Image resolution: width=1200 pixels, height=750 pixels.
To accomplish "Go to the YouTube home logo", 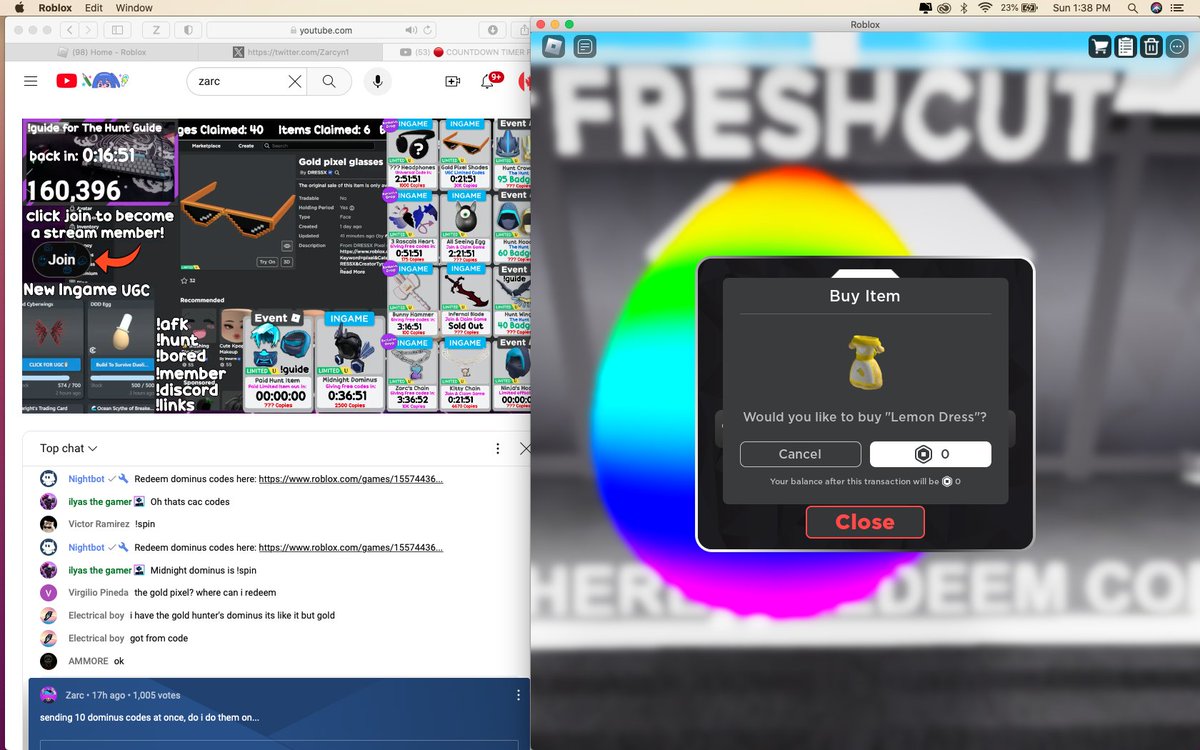I will (68, 81).
